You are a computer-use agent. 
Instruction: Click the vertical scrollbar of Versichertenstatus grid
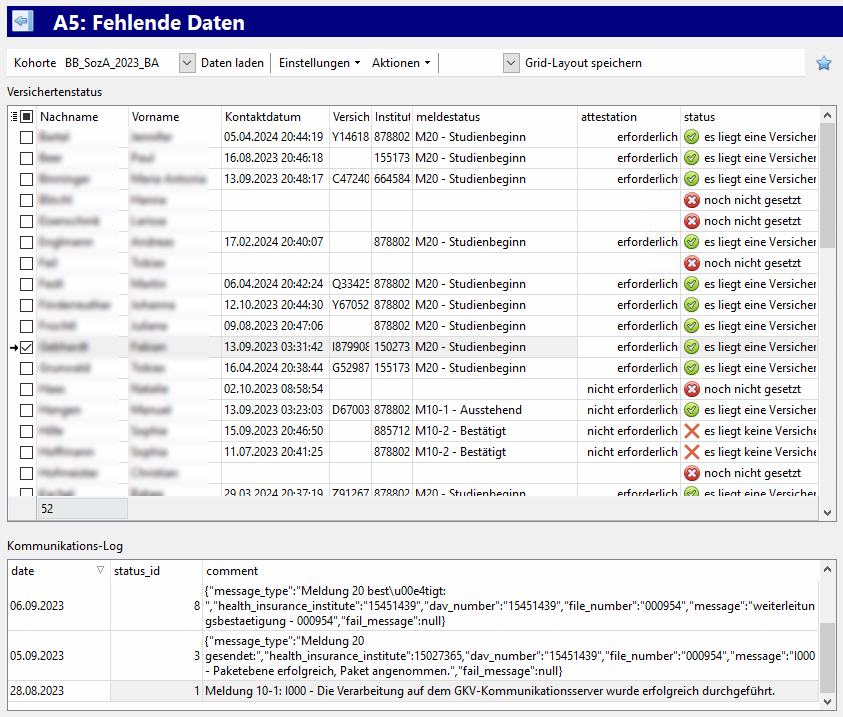[x=827, y=300]
